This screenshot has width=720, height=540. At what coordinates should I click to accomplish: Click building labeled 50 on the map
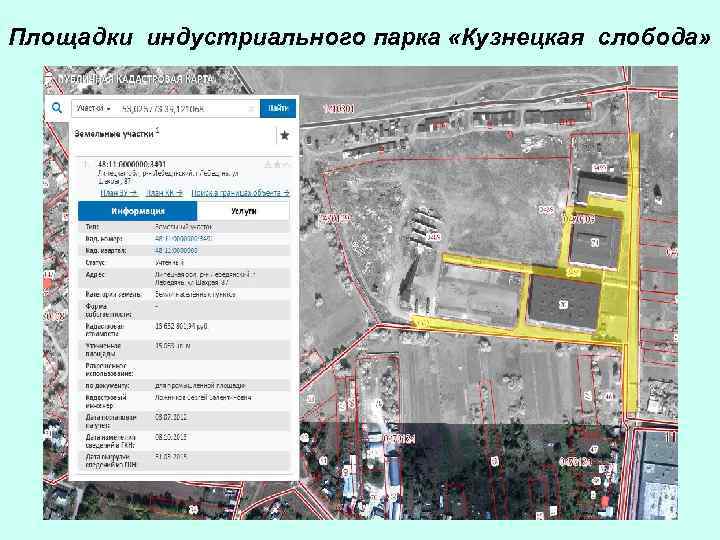tap(595, 243)
